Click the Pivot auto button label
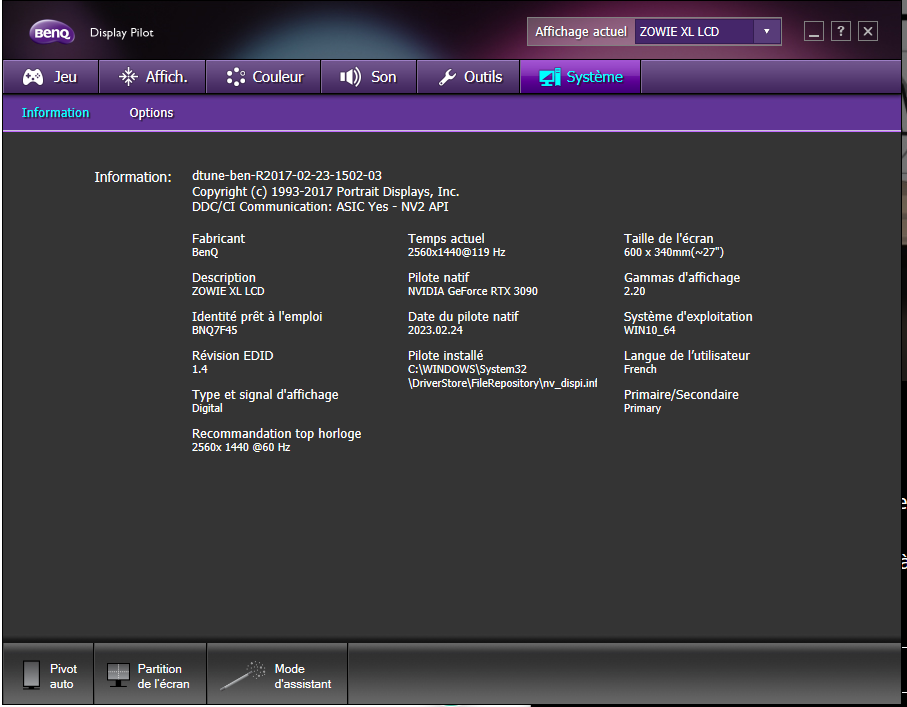The image size is (907, 707). click(63, 676)
